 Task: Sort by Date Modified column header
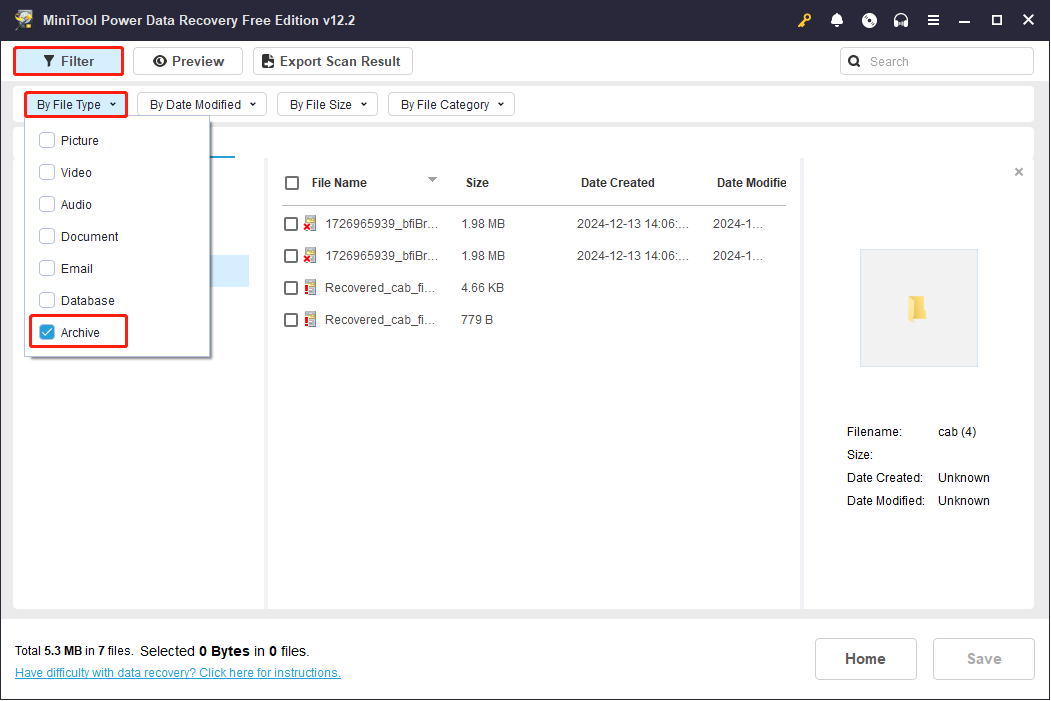[x=751, y=182]
